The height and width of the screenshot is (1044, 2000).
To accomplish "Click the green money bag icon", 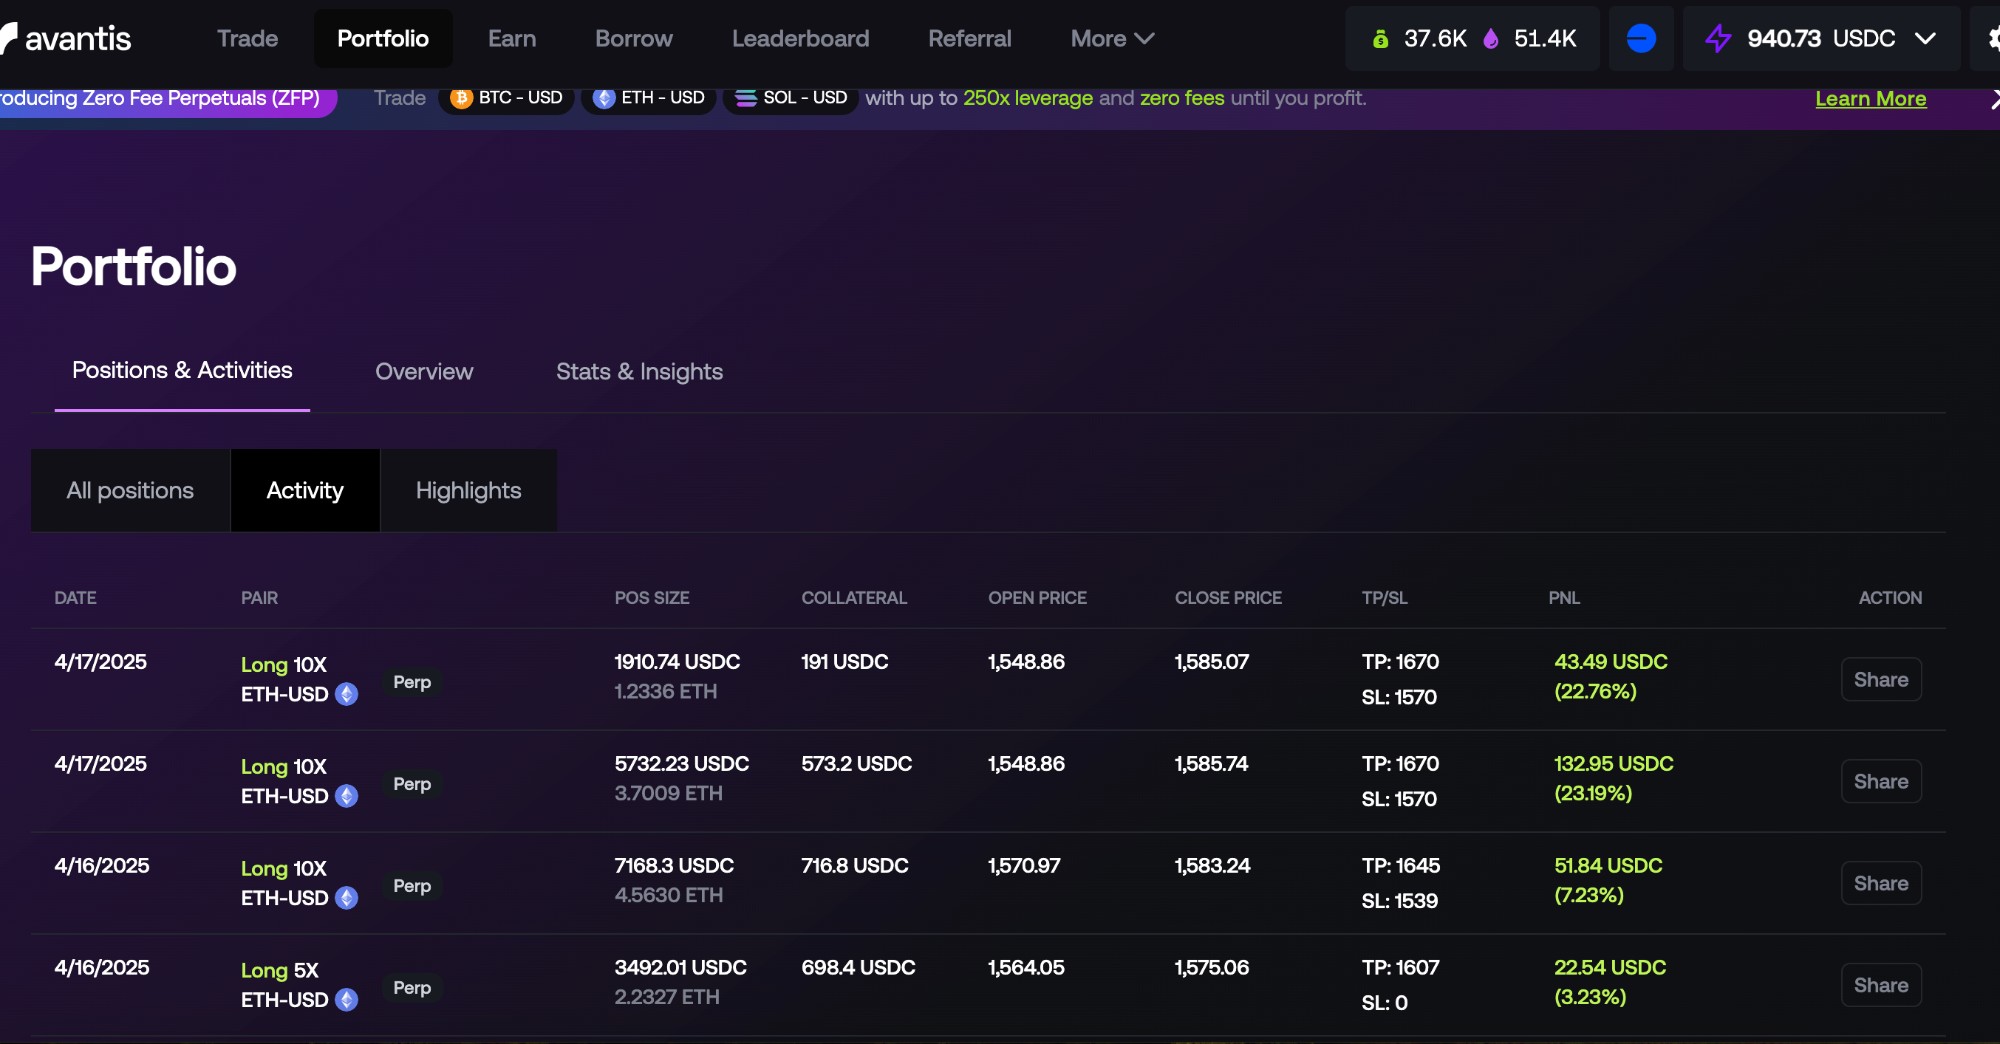I will pos(1380,39).
